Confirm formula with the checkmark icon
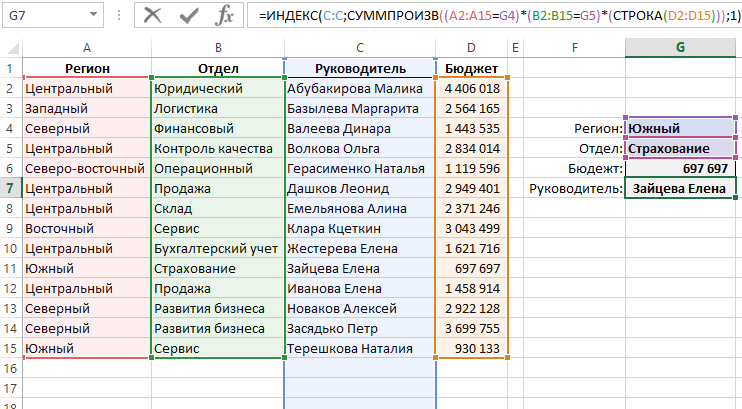Image resolution: width=742 pixels, height=409 pixels. (189, 16)
